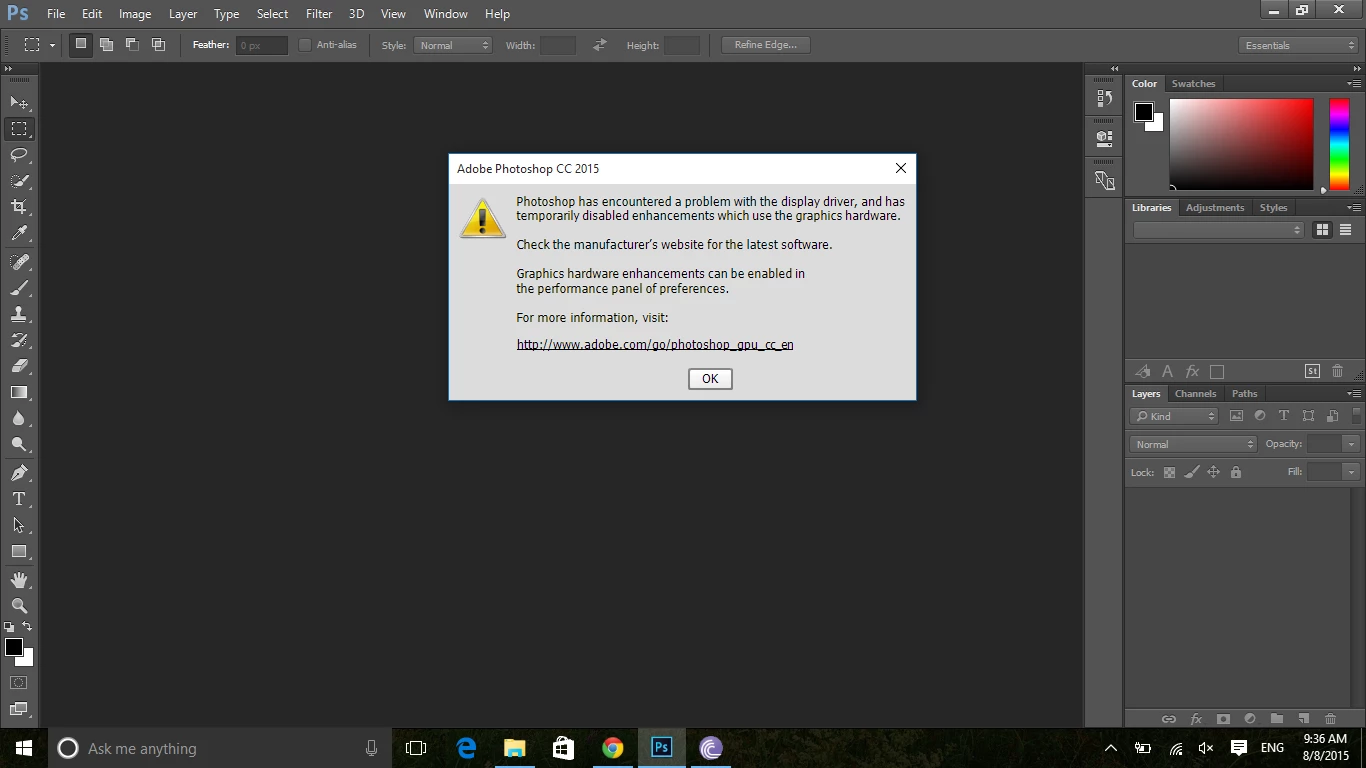The image size is (1366, 768).
Task: Open the File menu
Action: pos(56,14)
